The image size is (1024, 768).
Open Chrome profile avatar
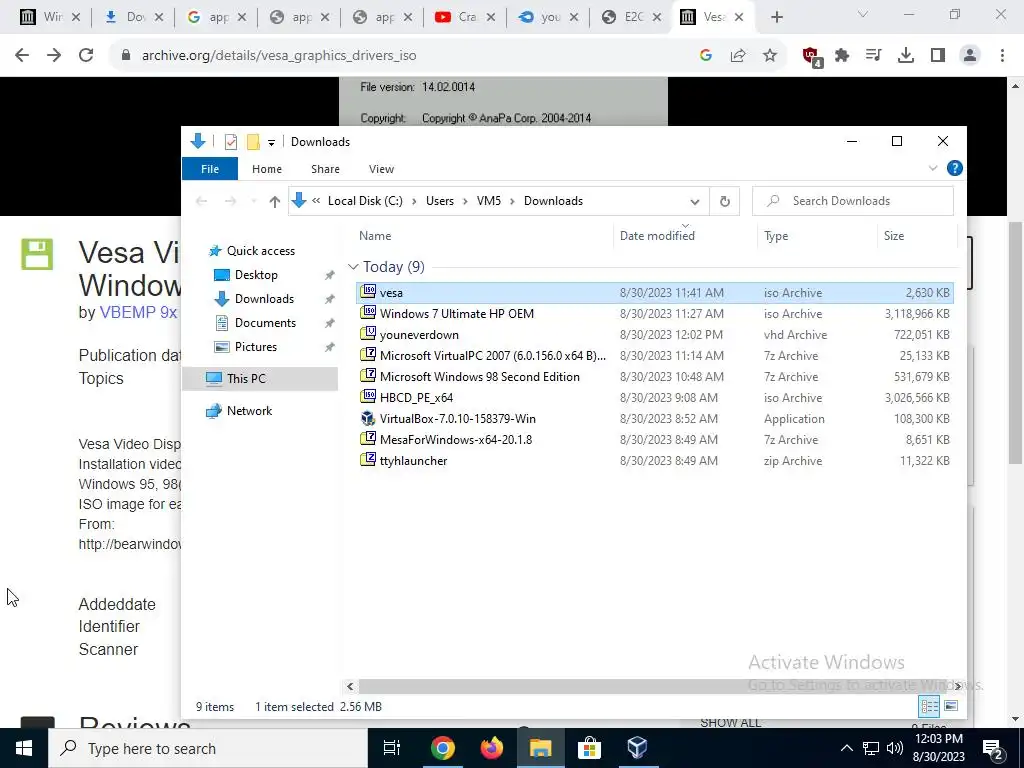point(970,56)
